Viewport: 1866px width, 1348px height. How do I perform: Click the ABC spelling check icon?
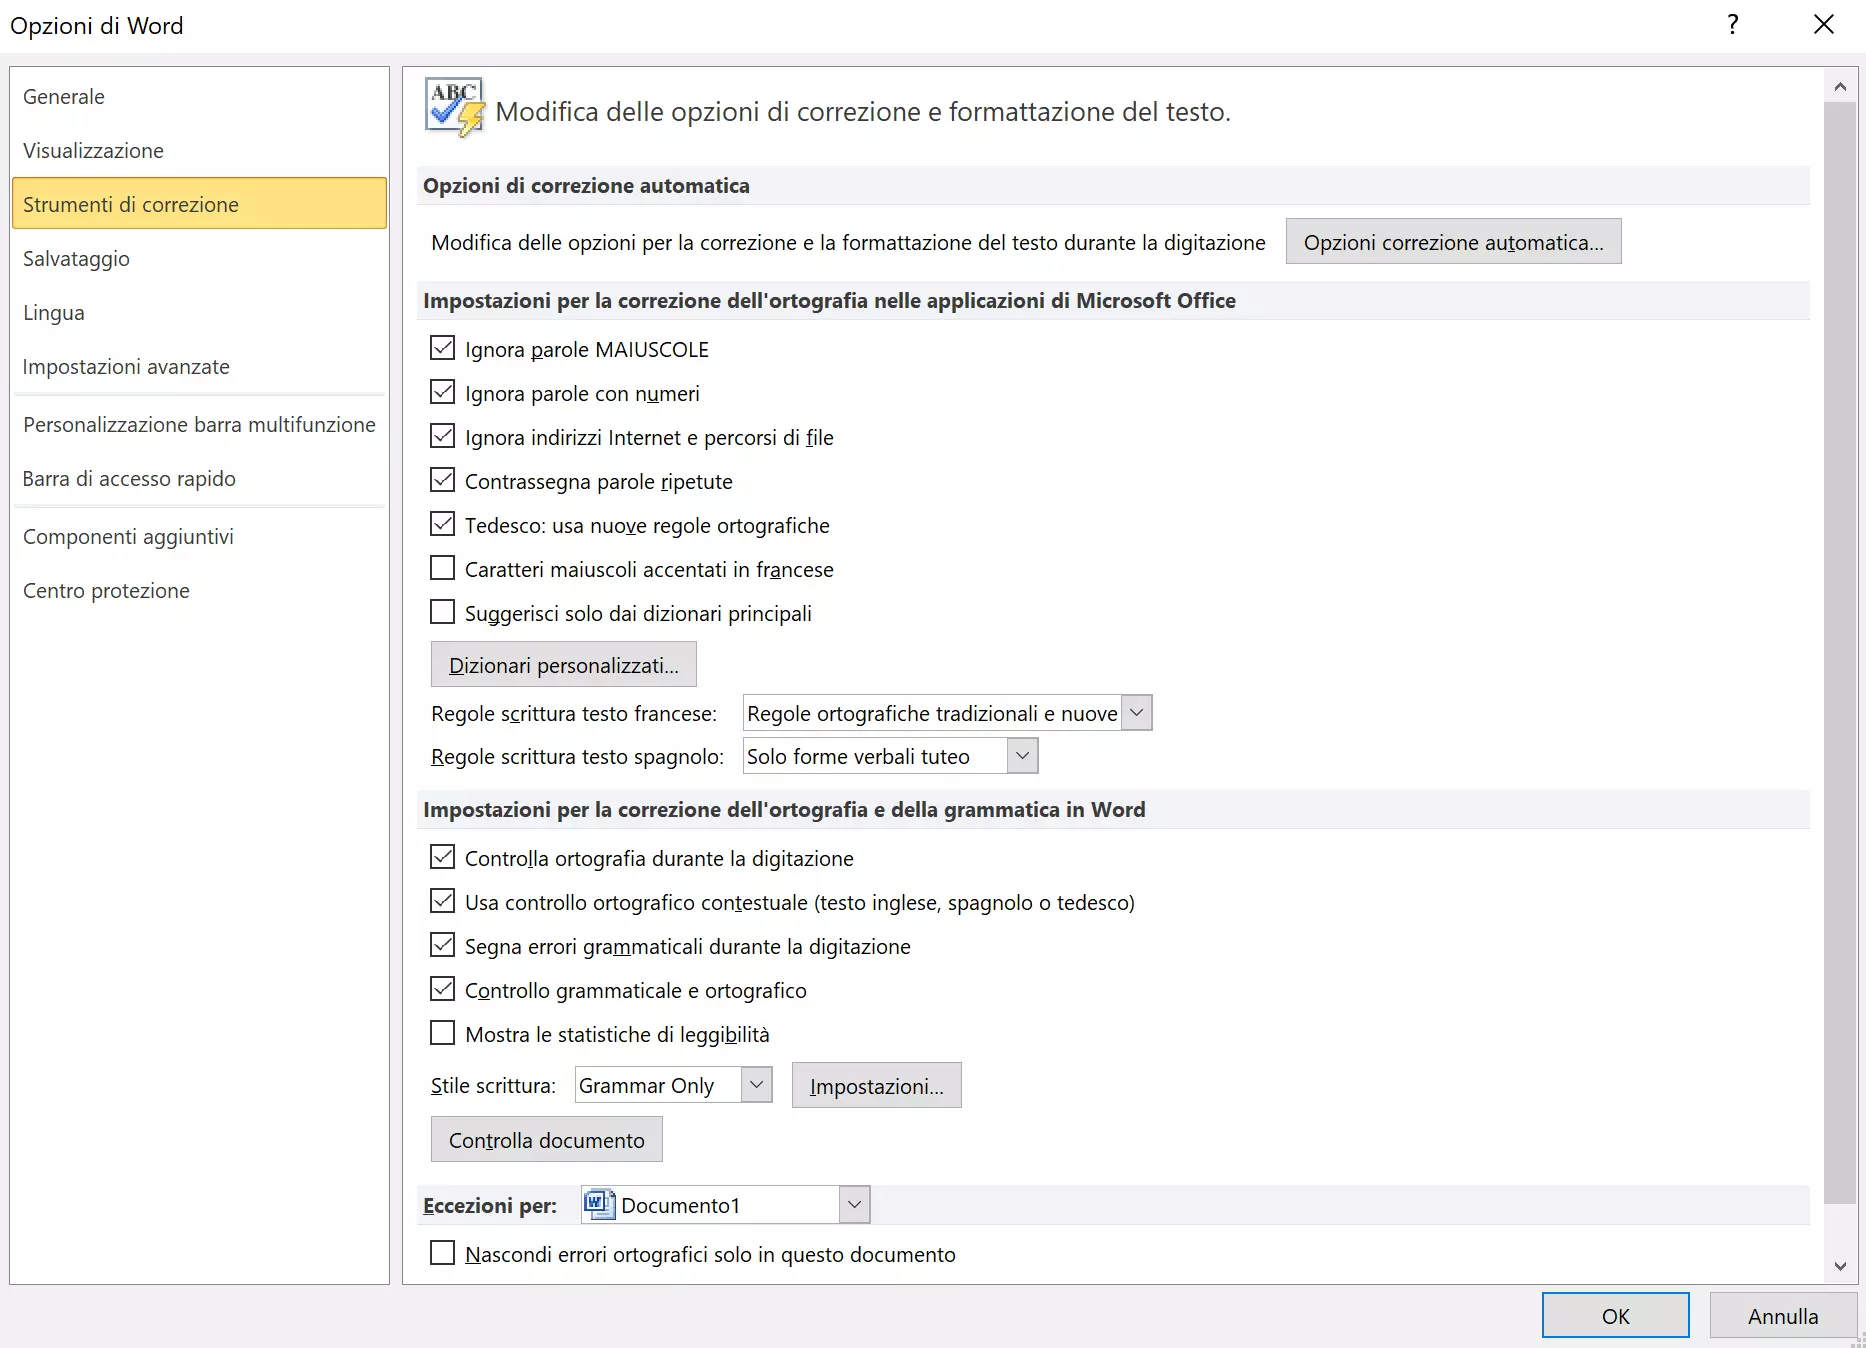point(455,108)
